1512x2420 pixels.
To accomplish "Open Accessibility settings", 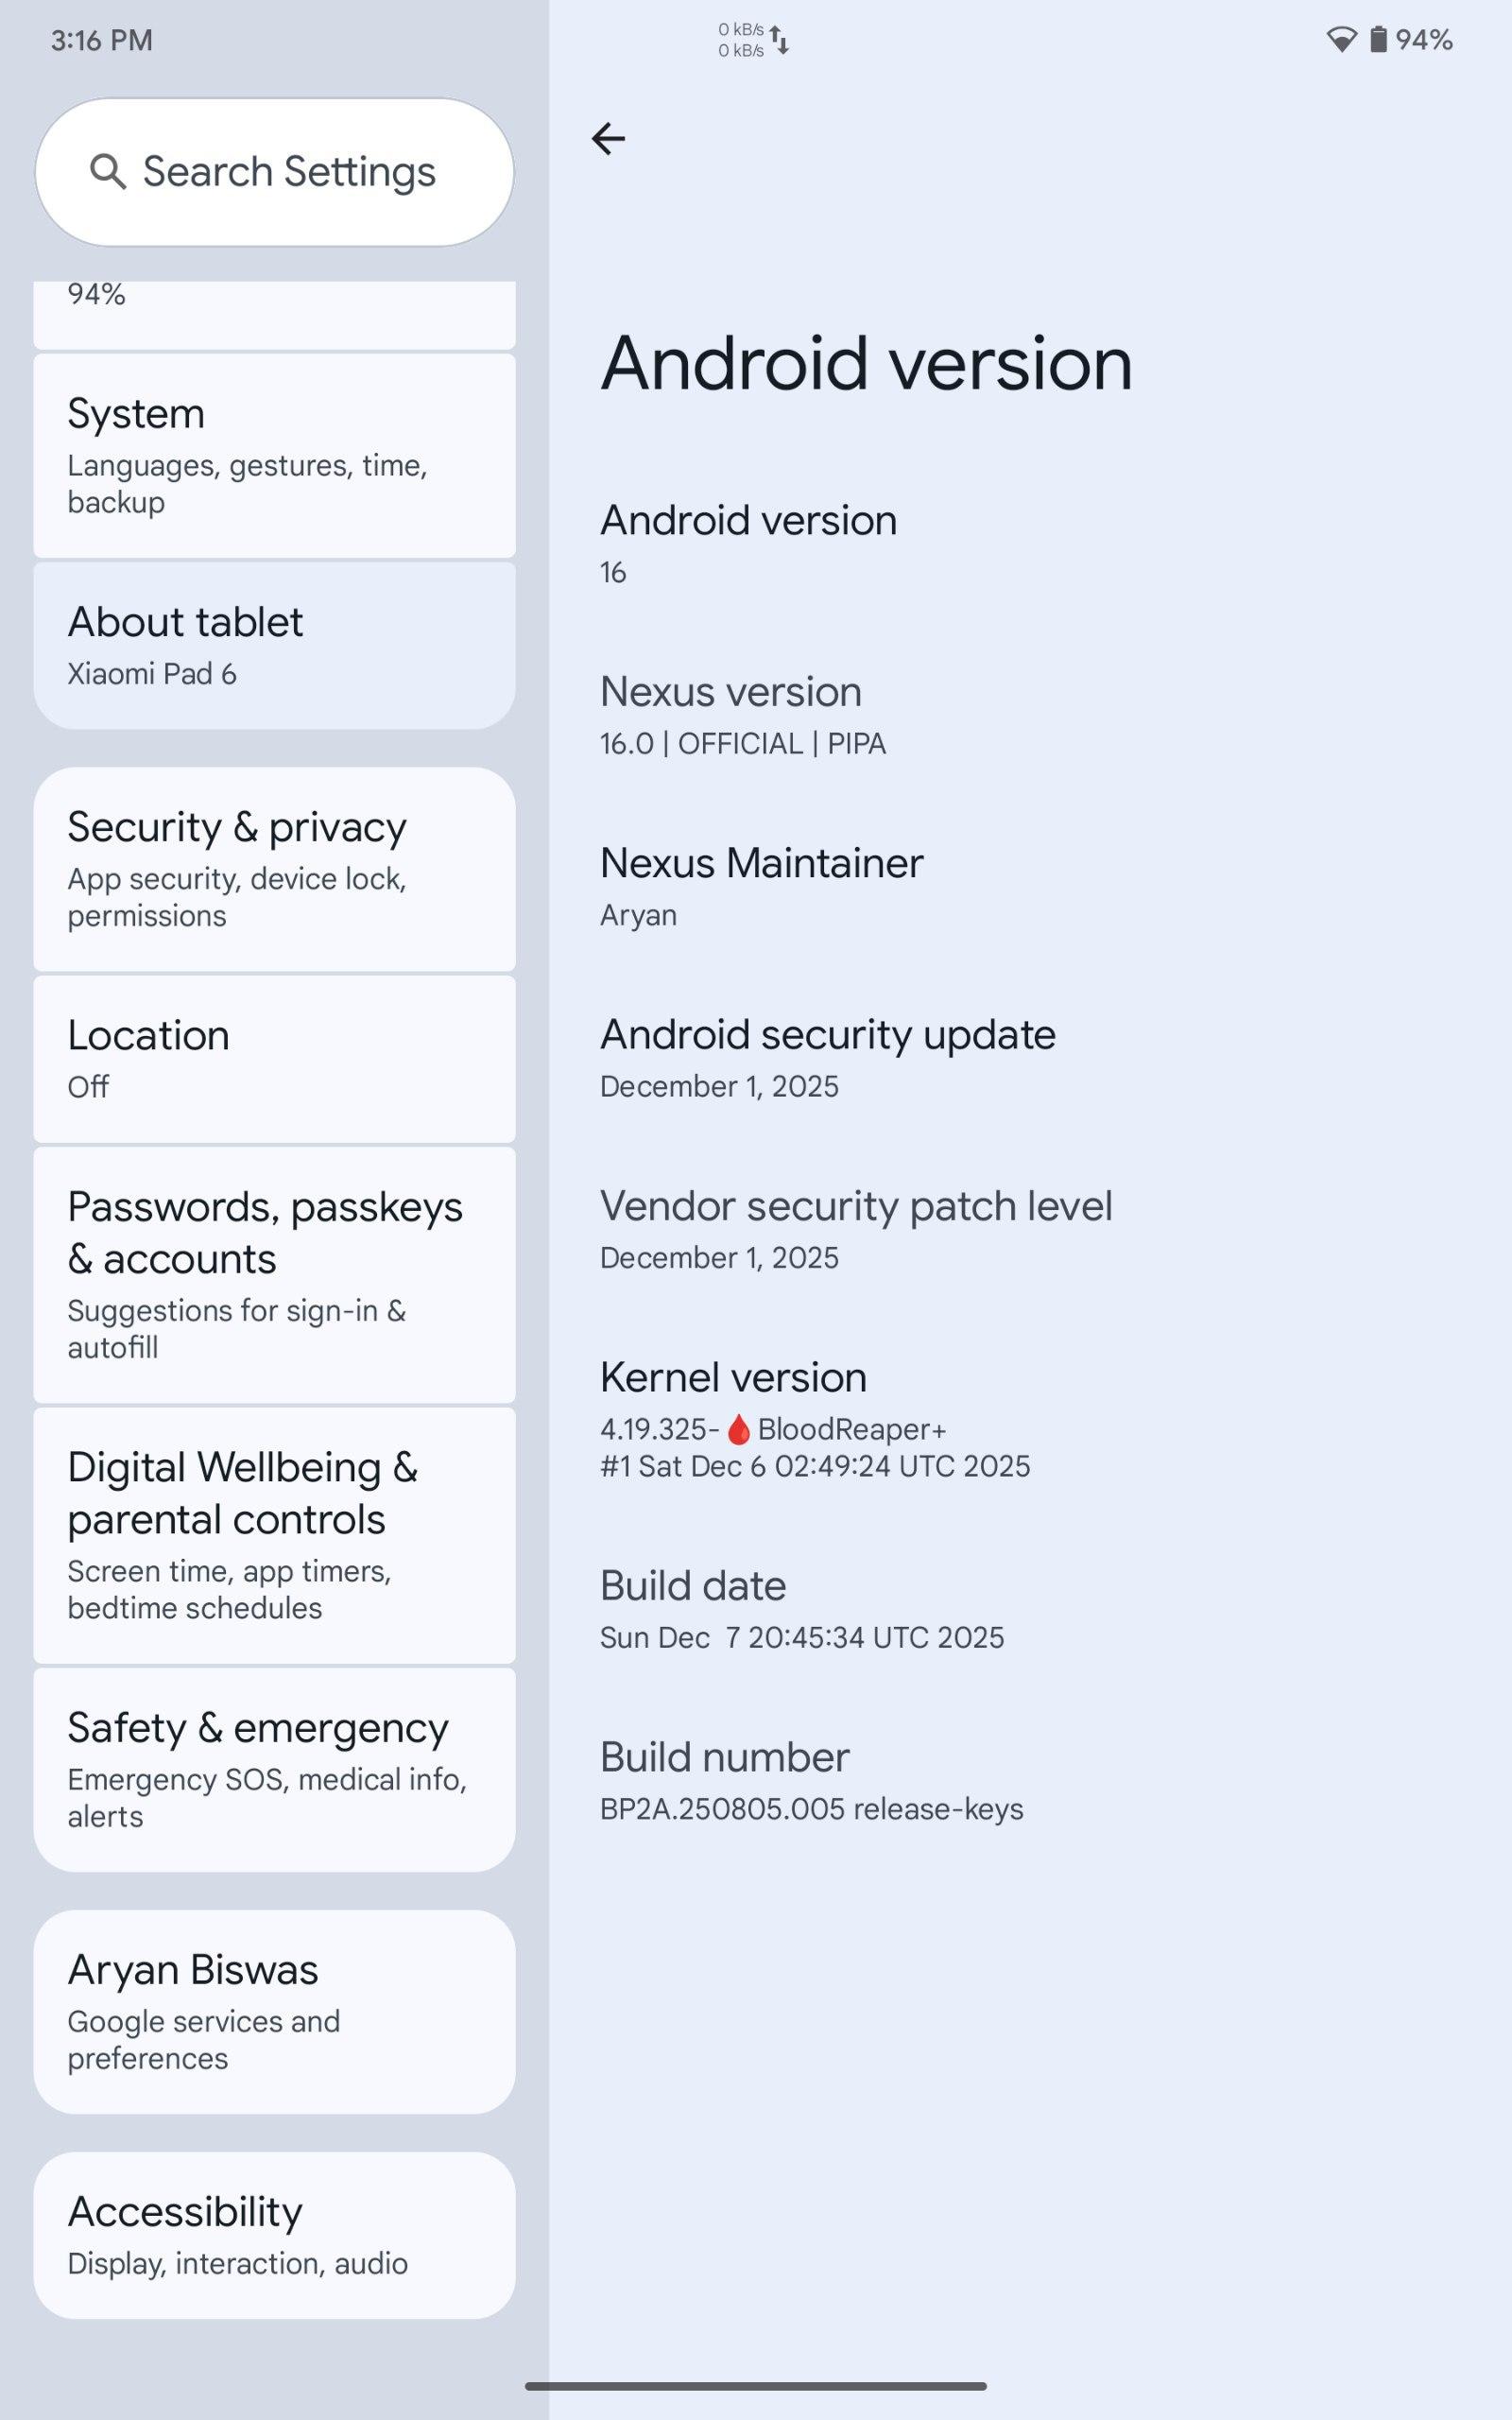I will click(x=274, y=2235).
